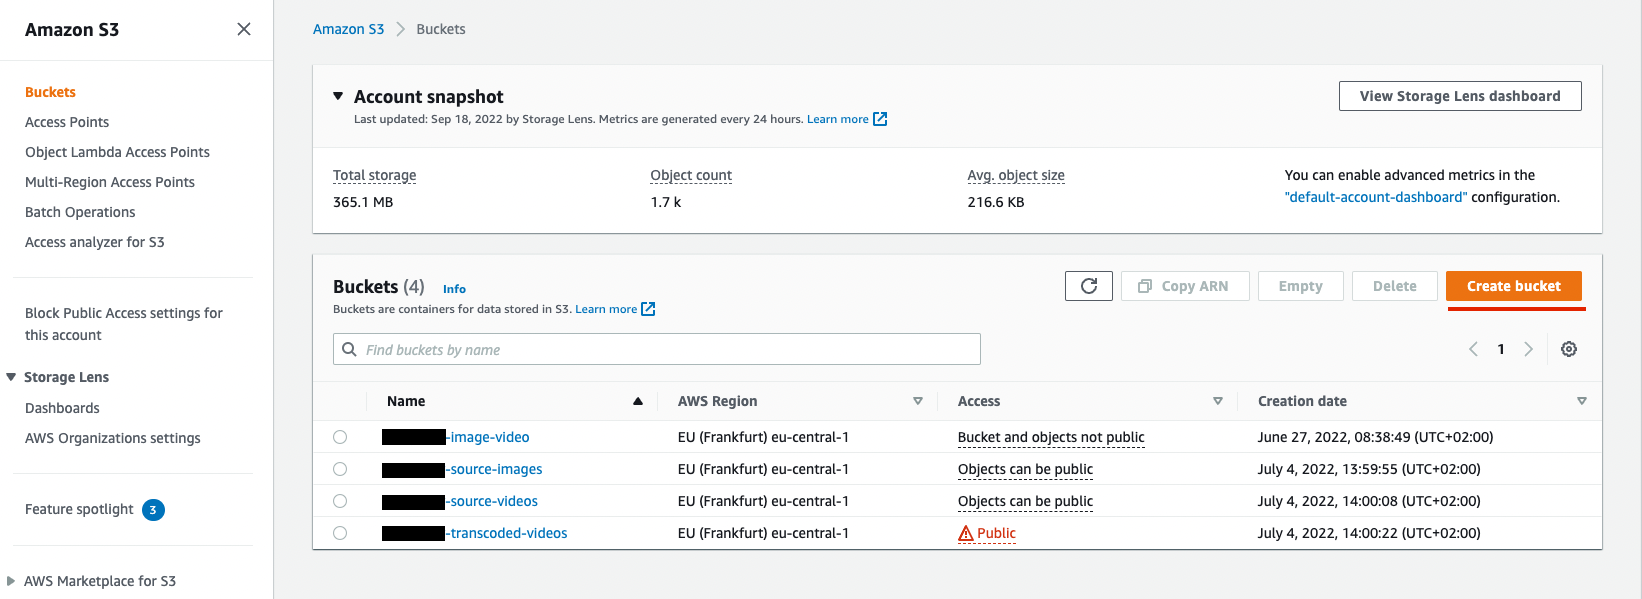The height and width of the screenshot is (599, 1642).
Task: Select the image-video bucket radio button
Action: click(x=340, y=437)
